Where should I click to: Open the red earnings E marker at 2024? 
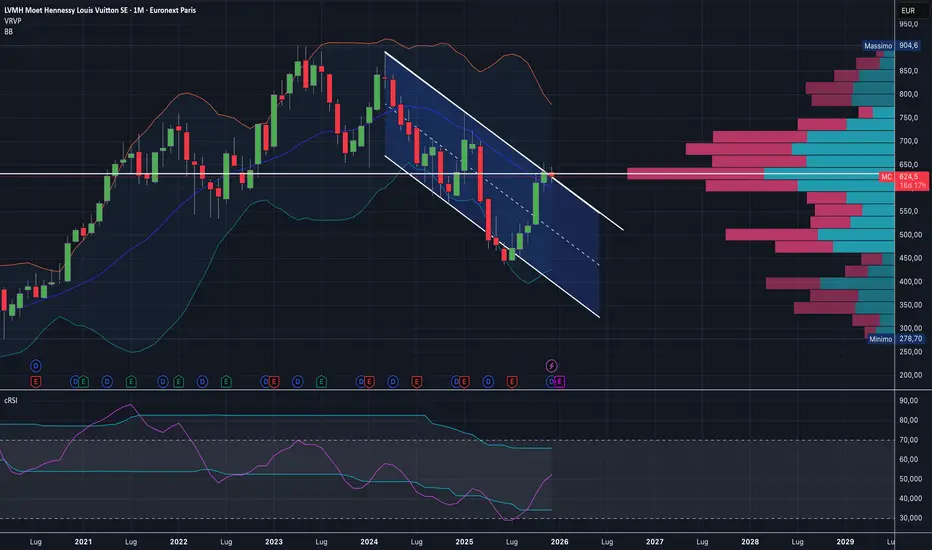tap(369, 382)
